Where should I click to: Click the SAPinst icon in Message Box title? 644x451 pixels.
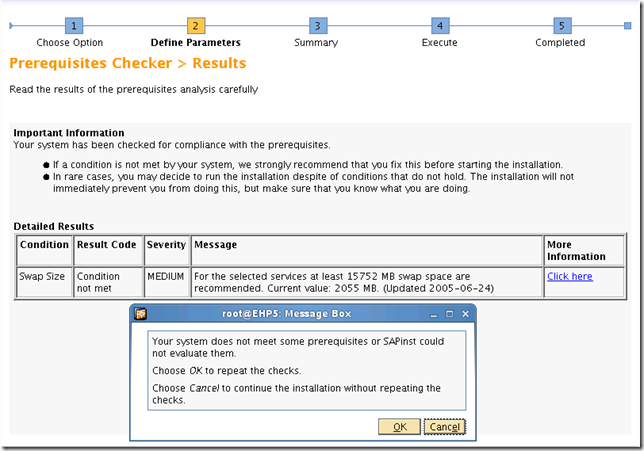(x=140, y=314)
